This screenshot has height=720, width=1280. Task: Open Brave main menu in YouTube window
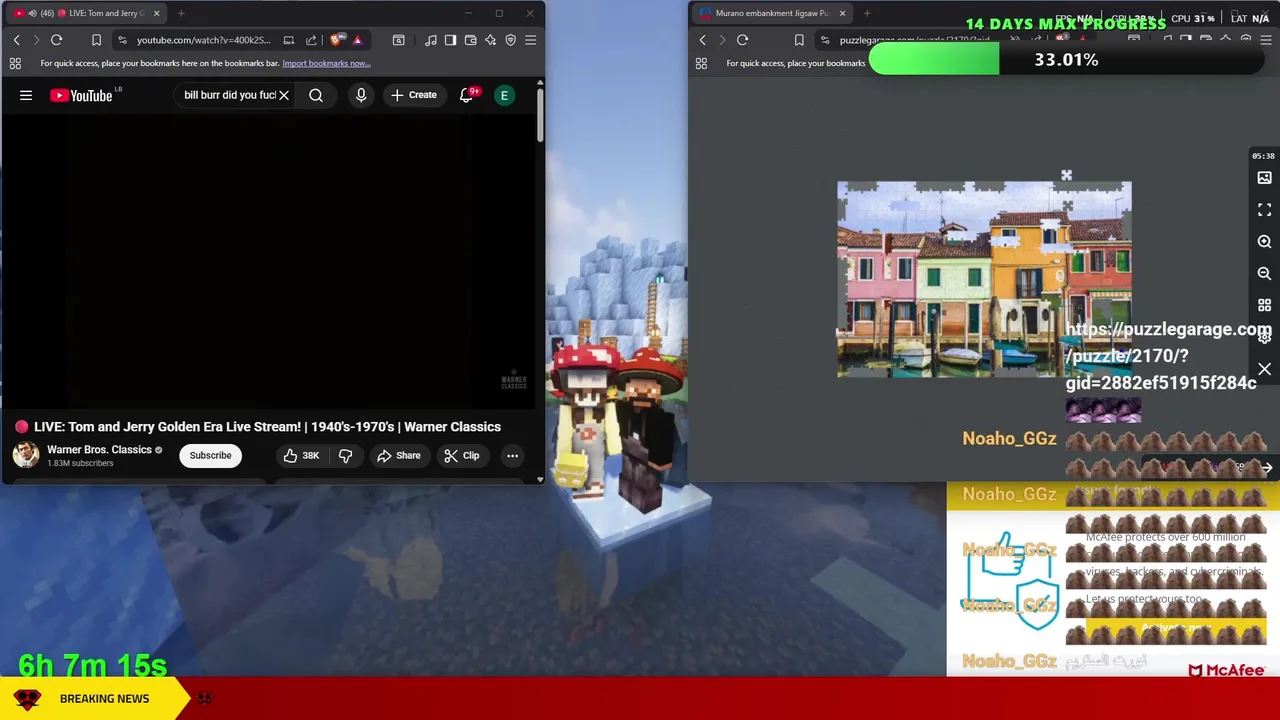click(530, 40)
